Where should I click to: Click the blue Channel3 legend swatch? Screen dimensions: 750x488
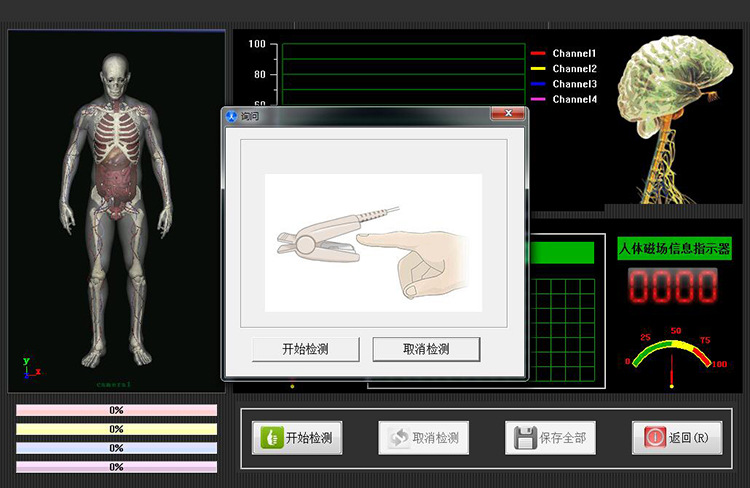(x=538, y=84)
